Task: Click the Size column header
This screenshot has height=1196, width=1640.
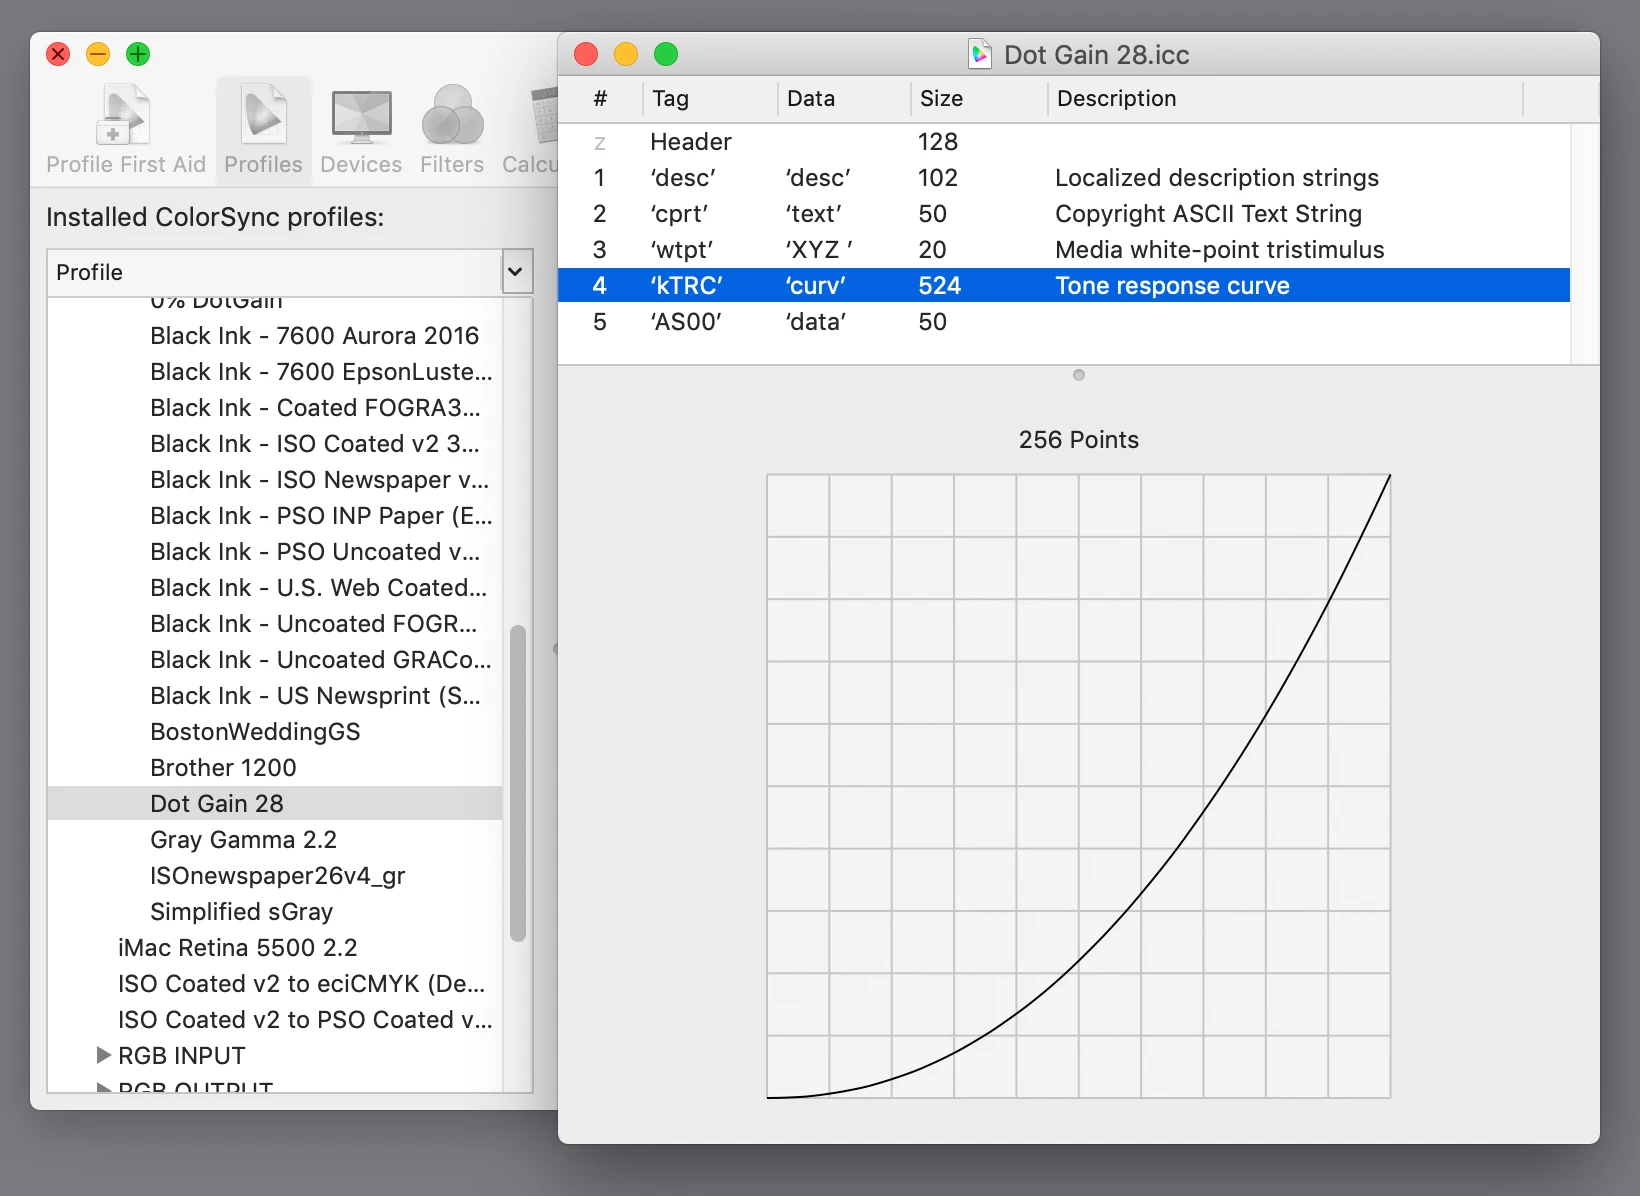Action: [x=979, y=98]
